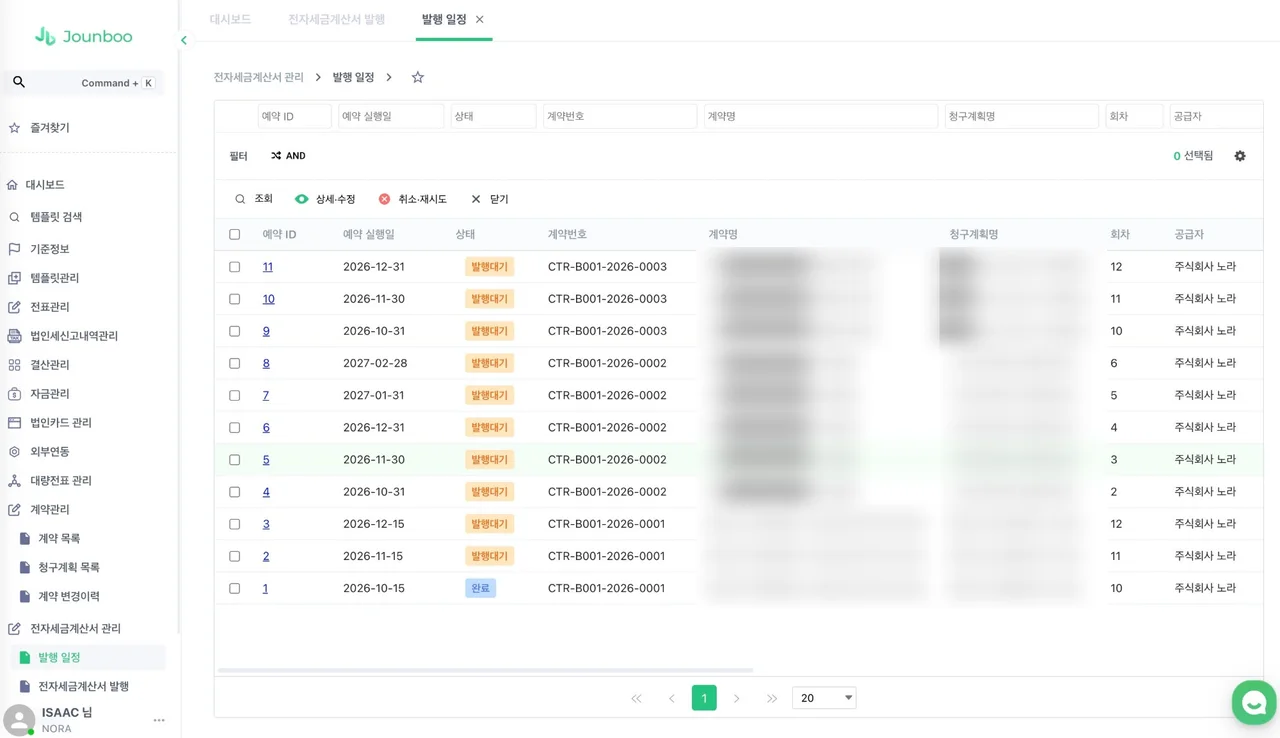Open 자금관리 in sidebar
Screen dimensions: 1280x738
coord(50,394)
